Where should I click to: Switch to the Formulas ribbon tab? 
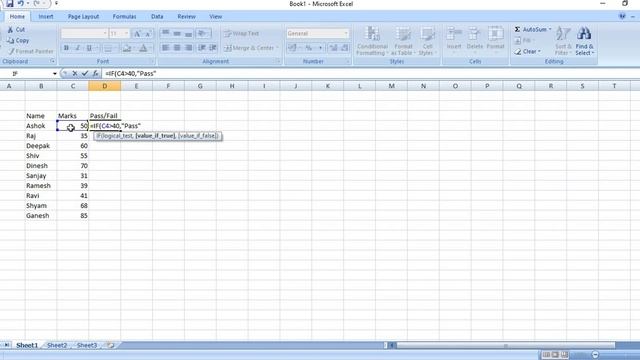124,17
